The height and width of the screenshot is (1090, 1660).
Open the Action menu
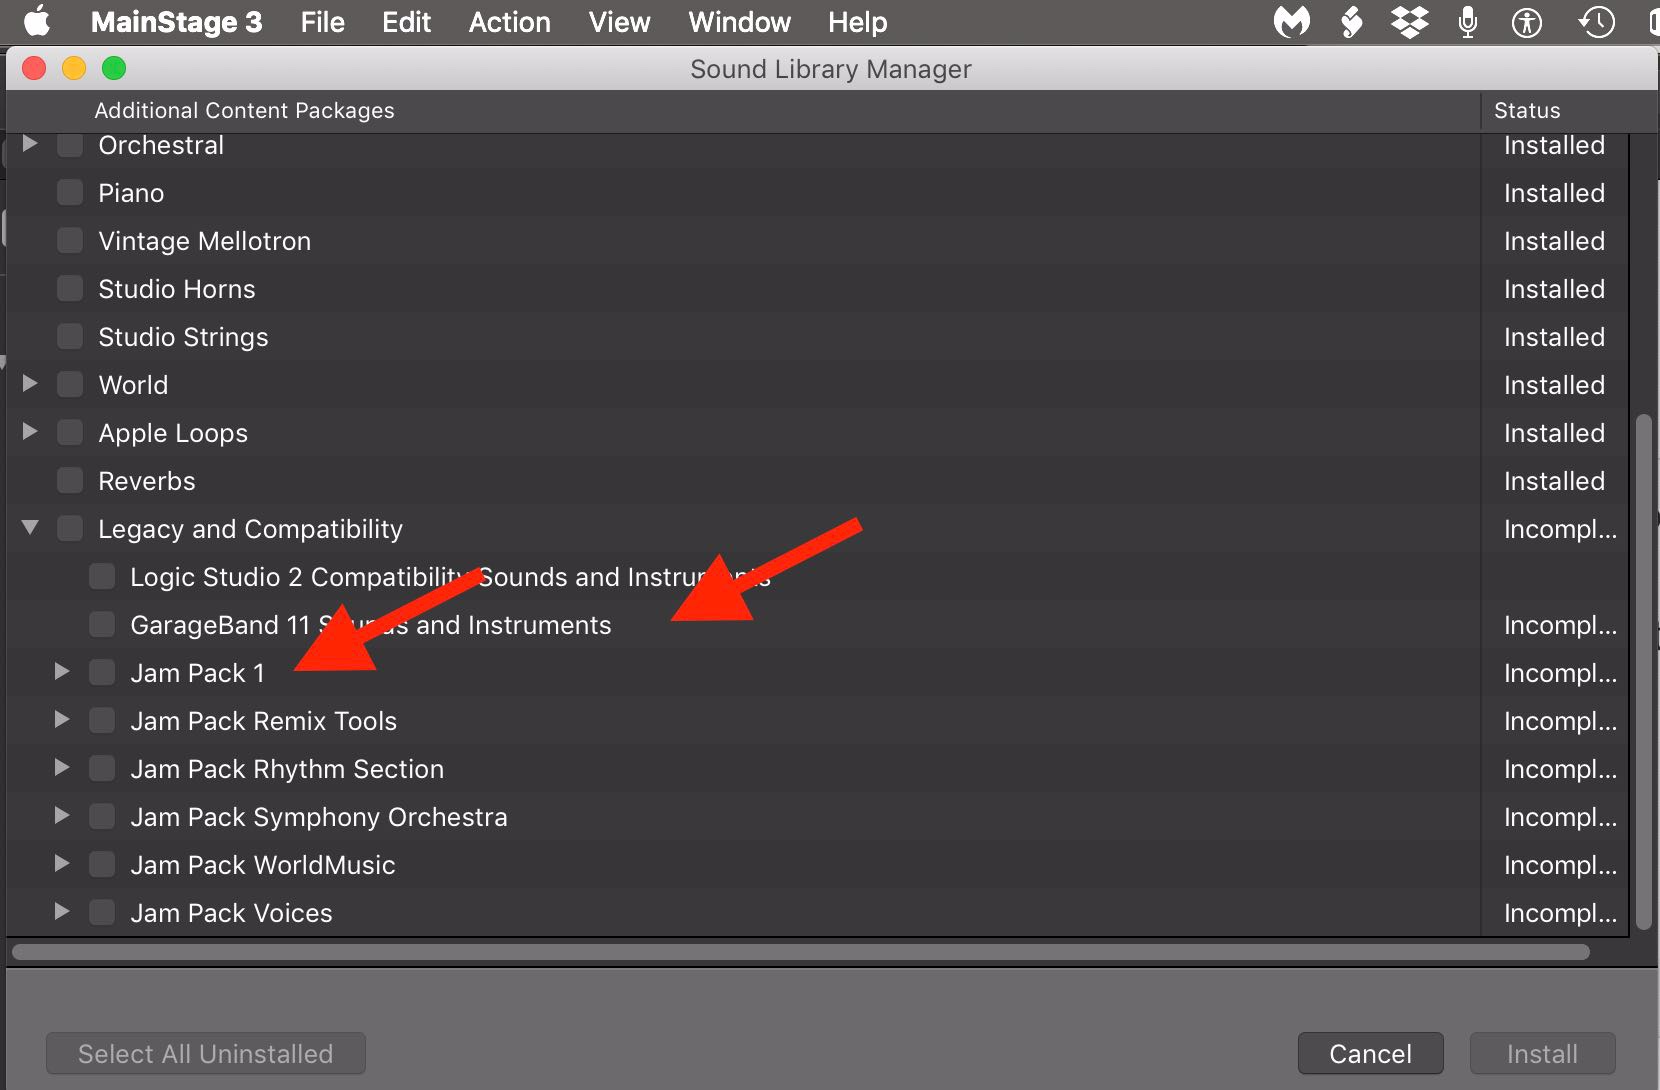(x=510, y=22)
